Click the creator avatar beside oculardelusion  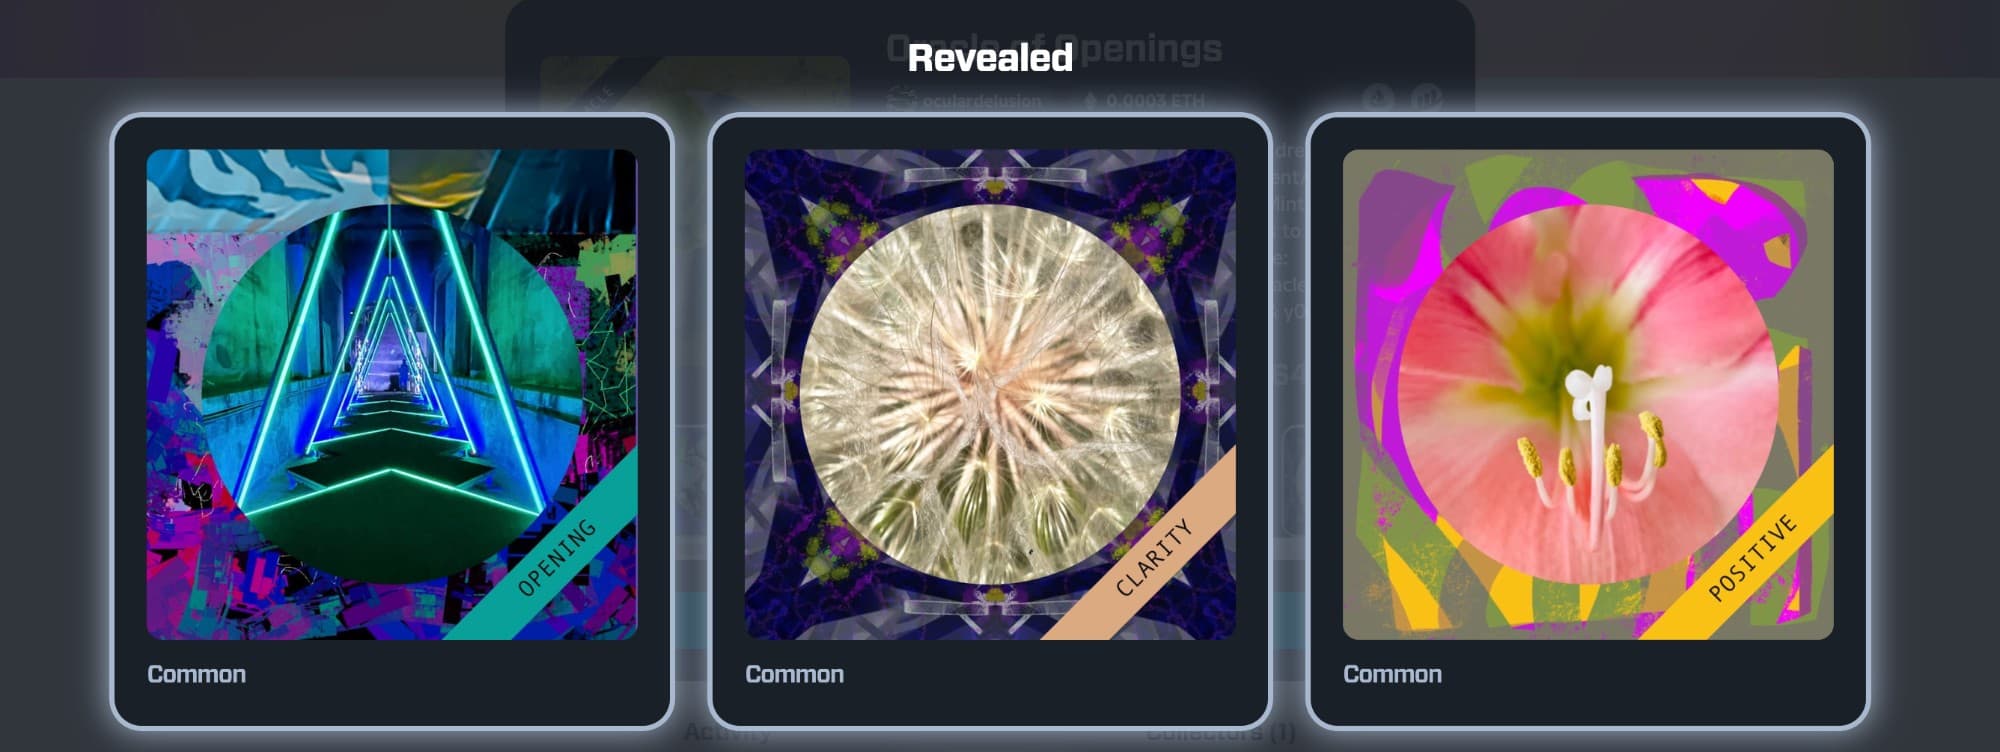(x=902, y=100)
